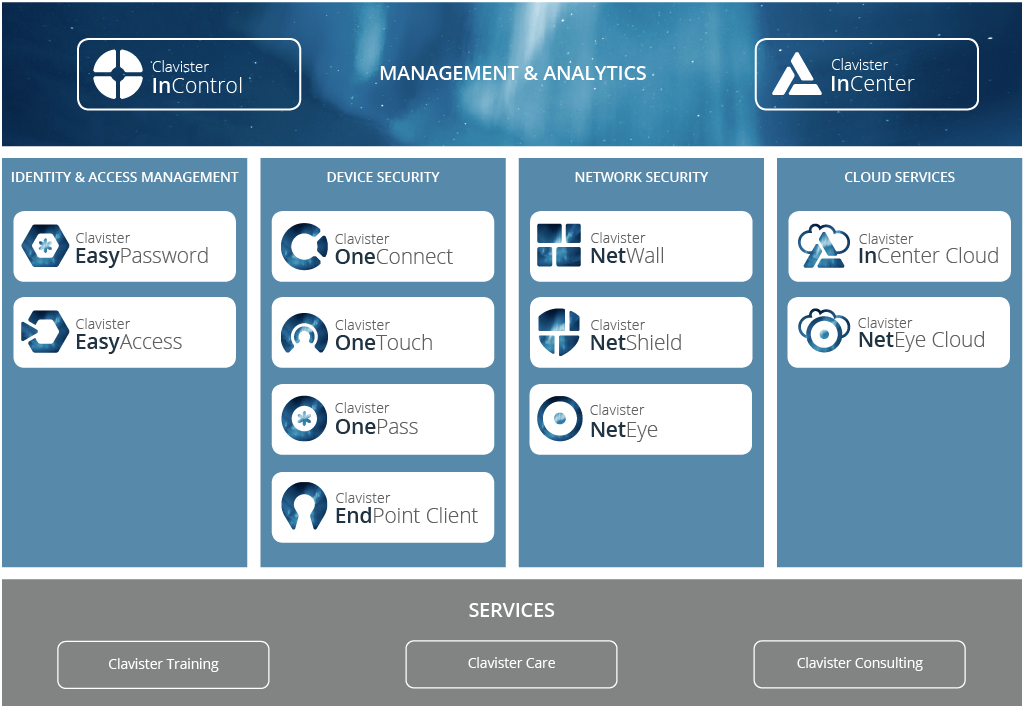Click the Management & Analytics heading
The height and width of the screenshot is (706, 1024).
point(513,73)
